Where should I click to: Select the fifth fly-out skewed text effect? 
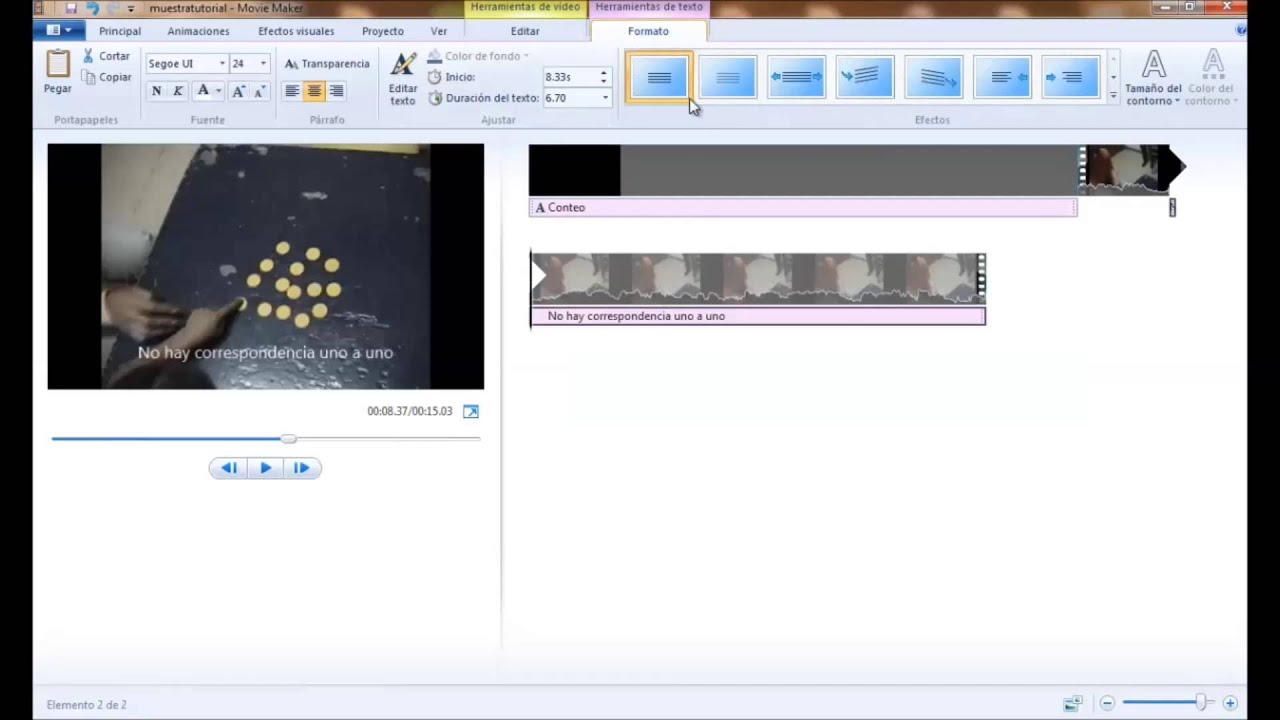pos(933,77)
